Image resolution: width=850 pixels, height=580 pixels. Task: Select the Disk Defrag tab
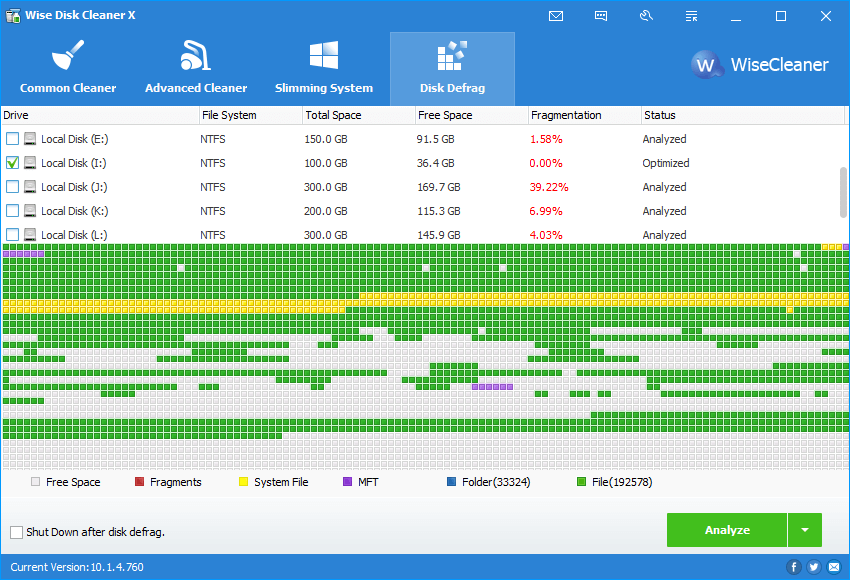(x=452, y=68)
